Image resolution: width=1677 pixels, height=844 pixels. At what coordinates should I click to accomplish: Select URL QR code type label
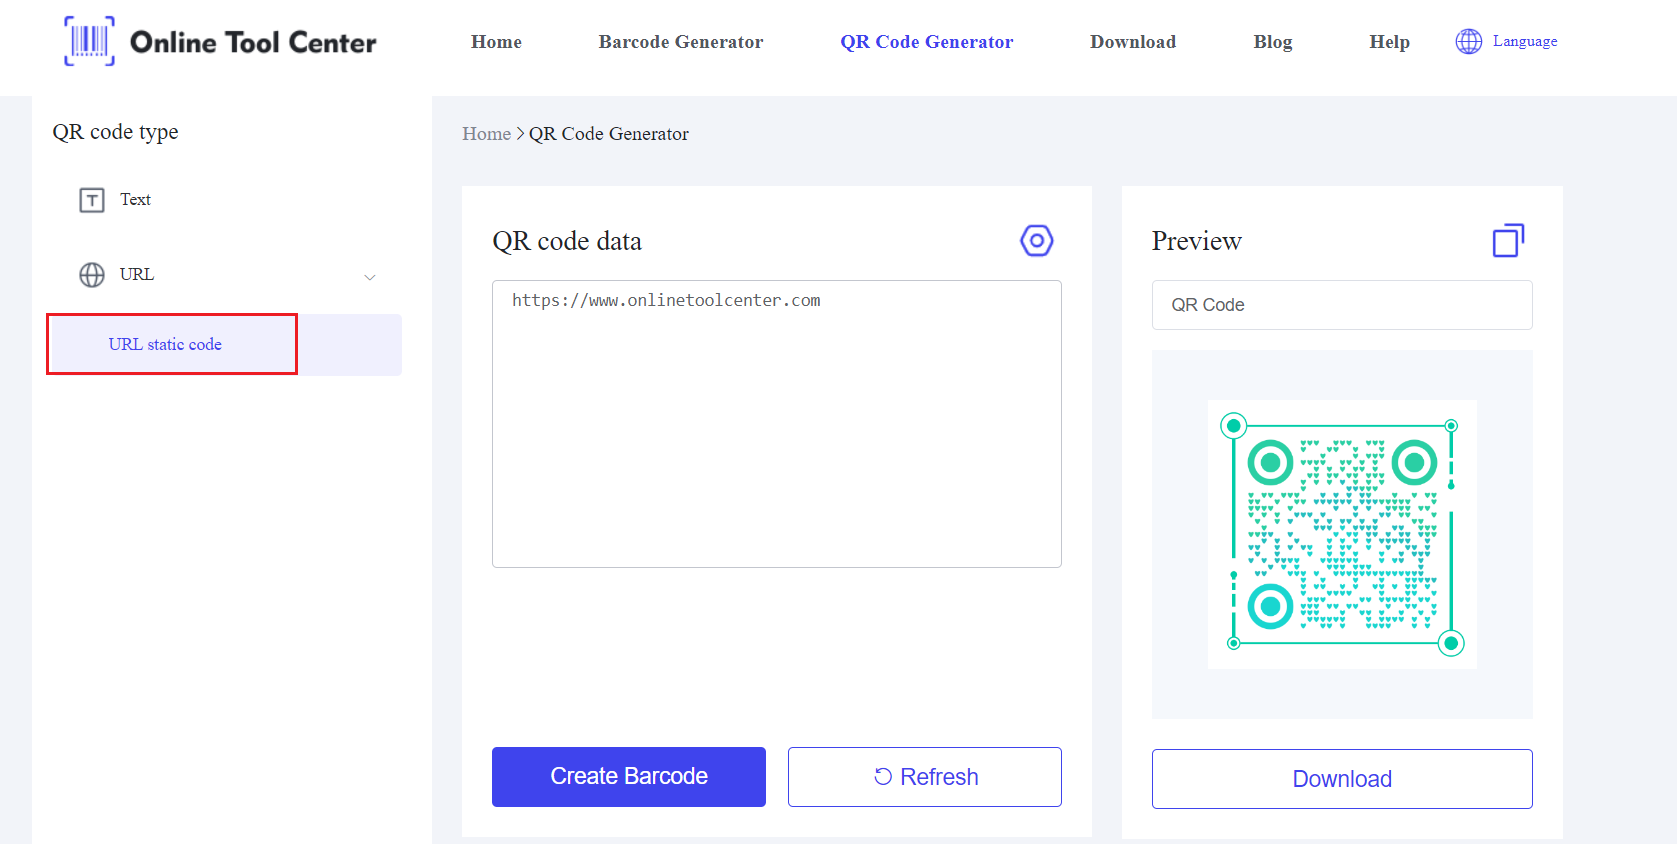(137, 274)
